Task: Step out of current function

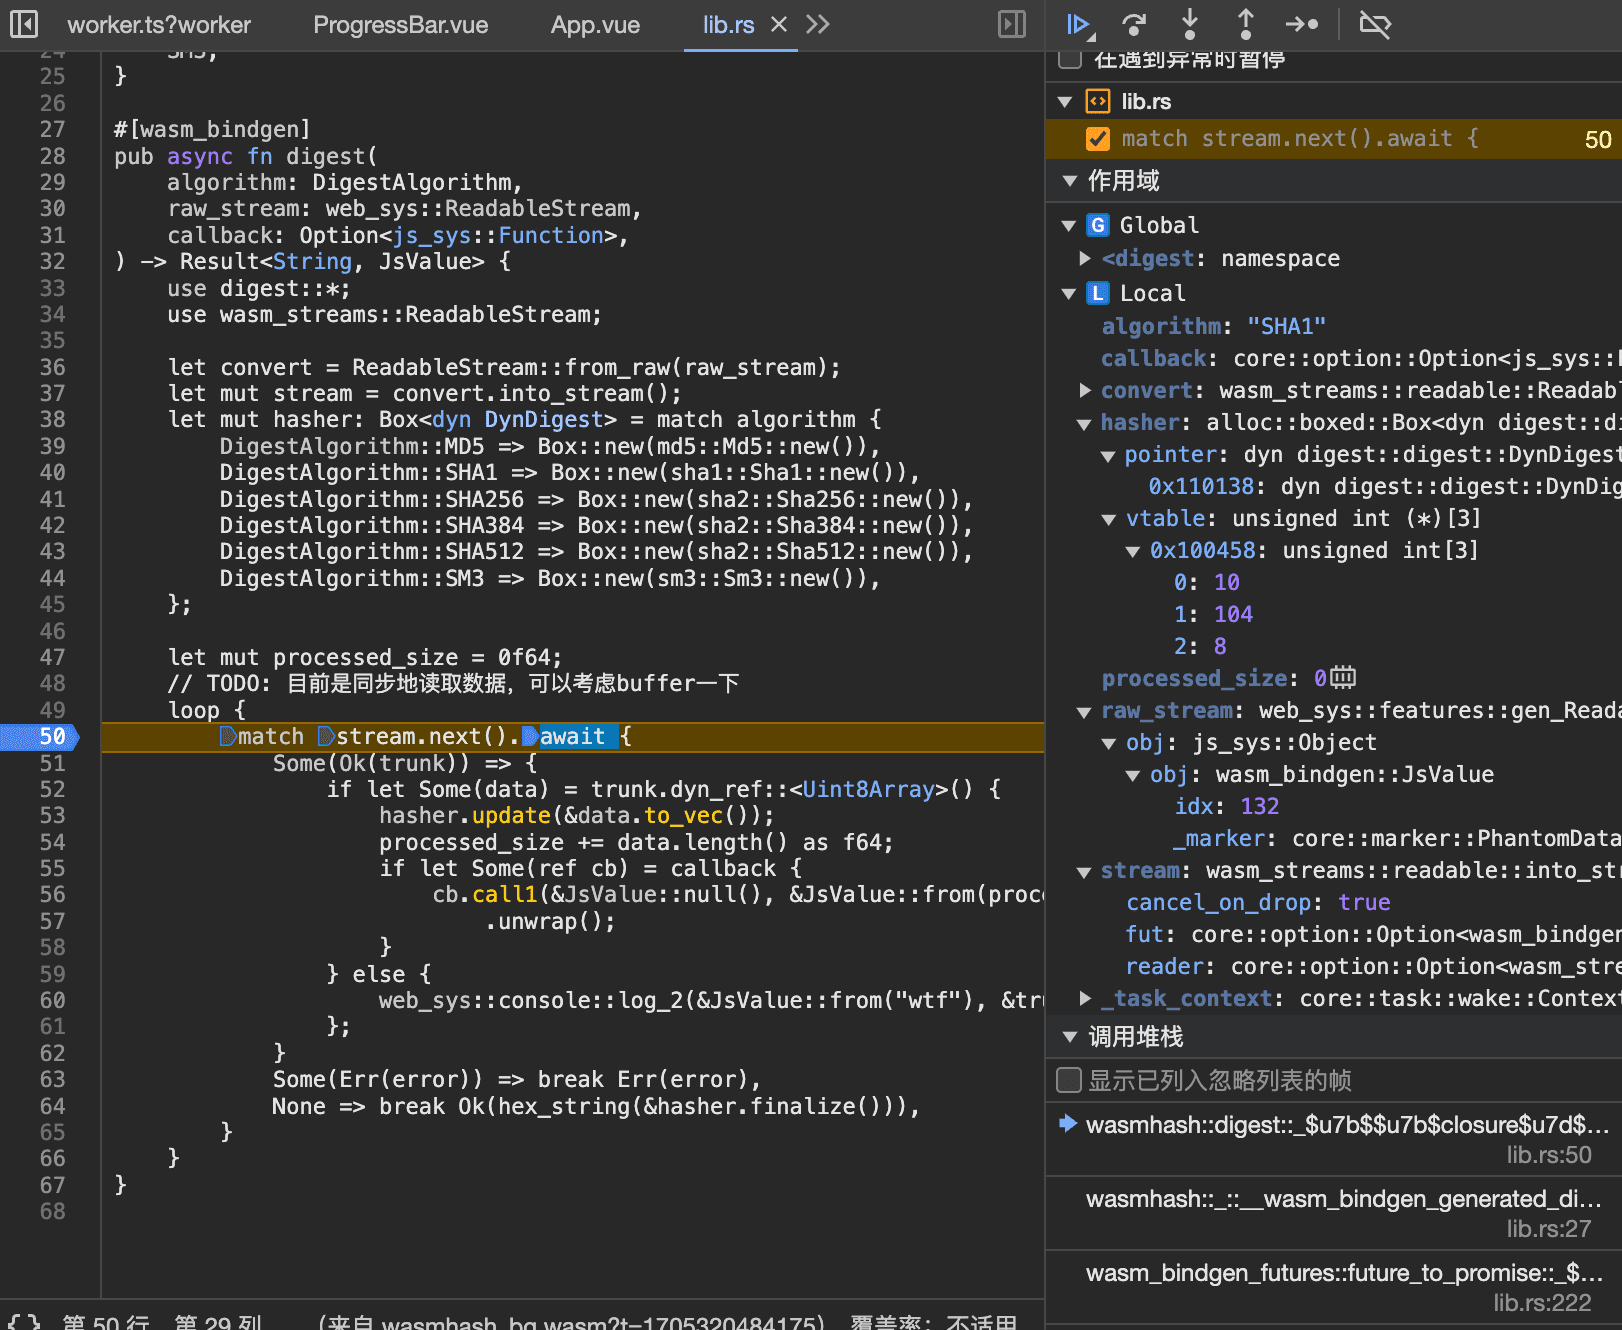Action: (x=1246, y=24)
